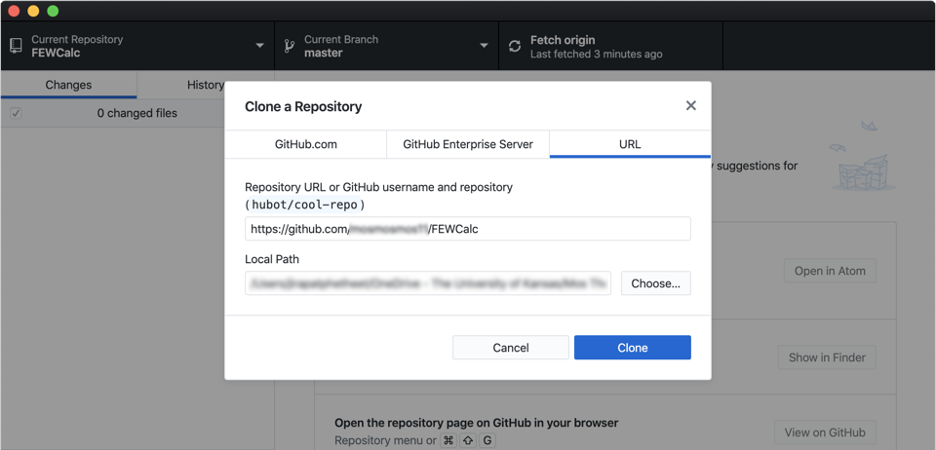The width and height of the screenshot is (936, 450).
Task: Click the green macOS zoom window button
Action: [x=53, y=11]
